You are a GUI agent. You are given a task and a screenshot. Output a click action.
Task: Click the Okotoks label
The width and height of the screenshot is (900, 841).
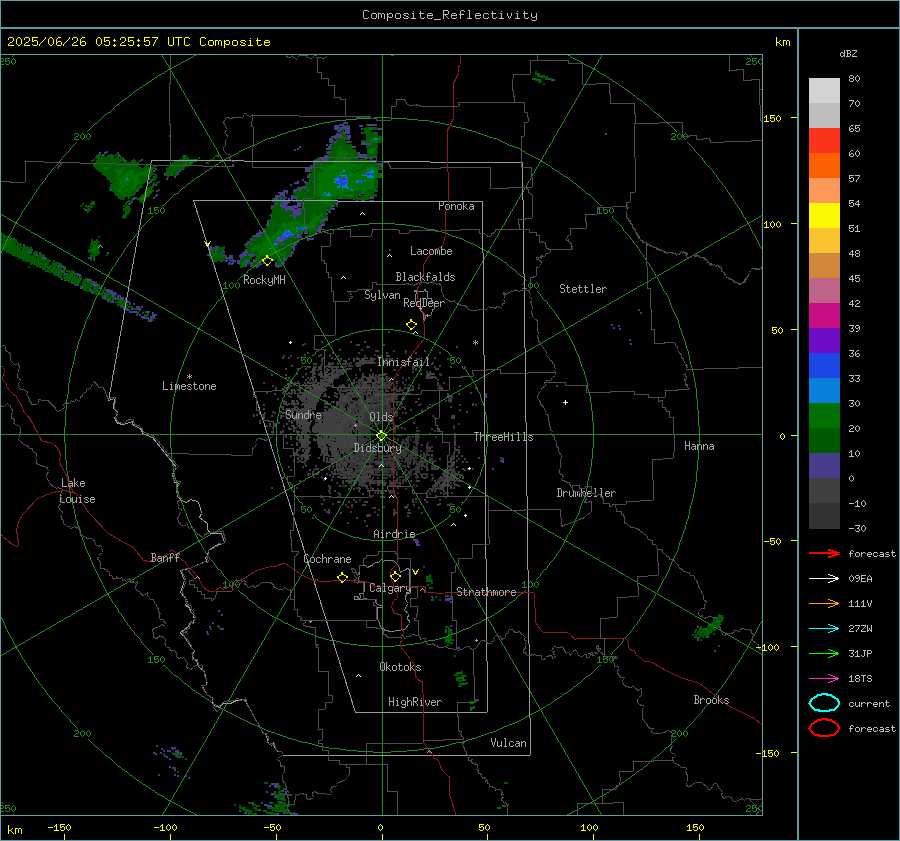tap(400, 667)
